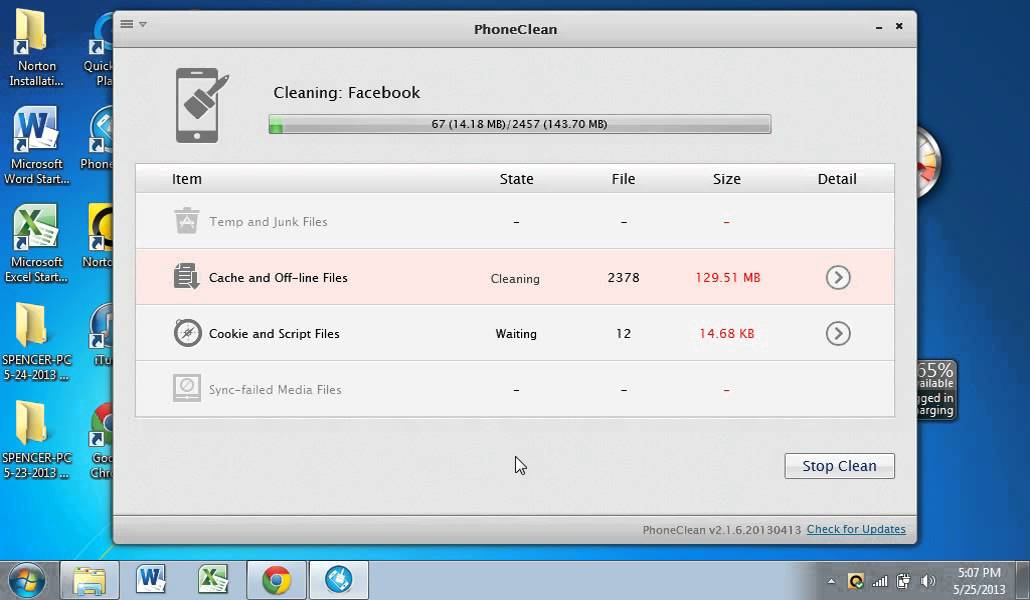
Task: Click the Sync-failed Media Files icon
Action: tap(187, 388)
